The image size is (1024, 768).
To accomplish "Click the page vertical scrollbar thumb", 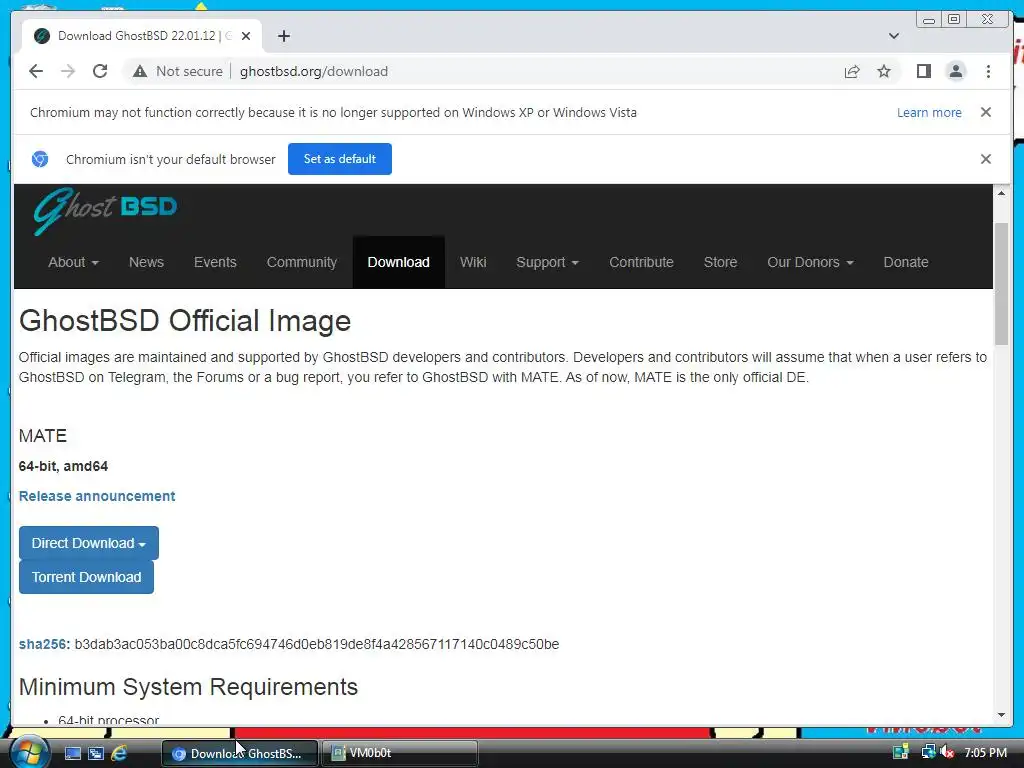I will (1001, 283).
